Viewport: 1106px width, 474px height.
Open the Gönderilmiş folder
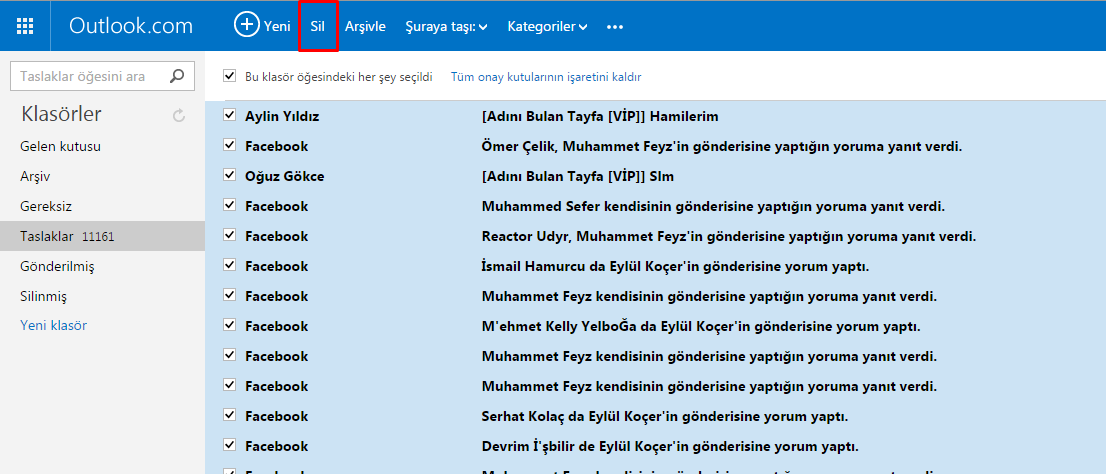(x=57, y=267)
